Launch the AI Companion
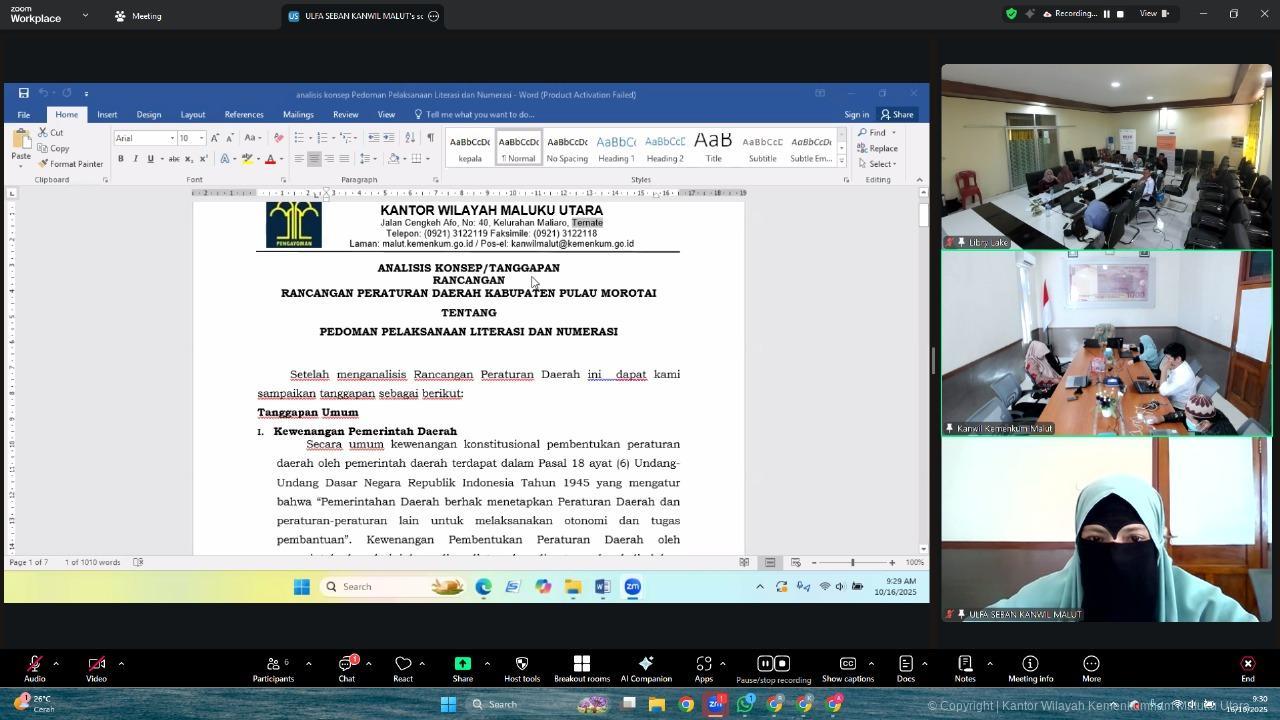The image size is (1280, 720). click(646, 665)
